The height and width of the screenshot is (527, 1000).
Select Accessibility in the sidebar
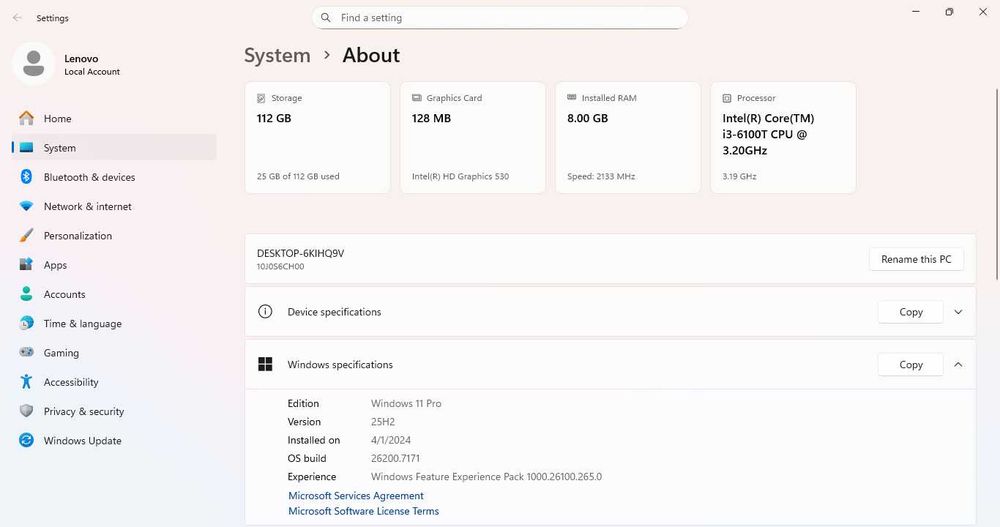71,382
